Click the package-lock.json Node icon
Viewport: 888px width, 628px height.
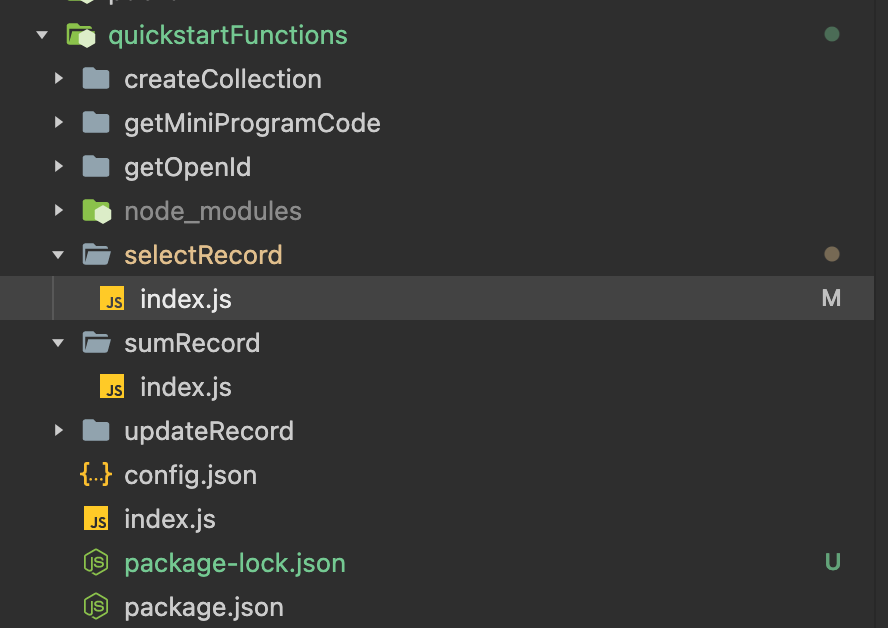click(95, 563)
